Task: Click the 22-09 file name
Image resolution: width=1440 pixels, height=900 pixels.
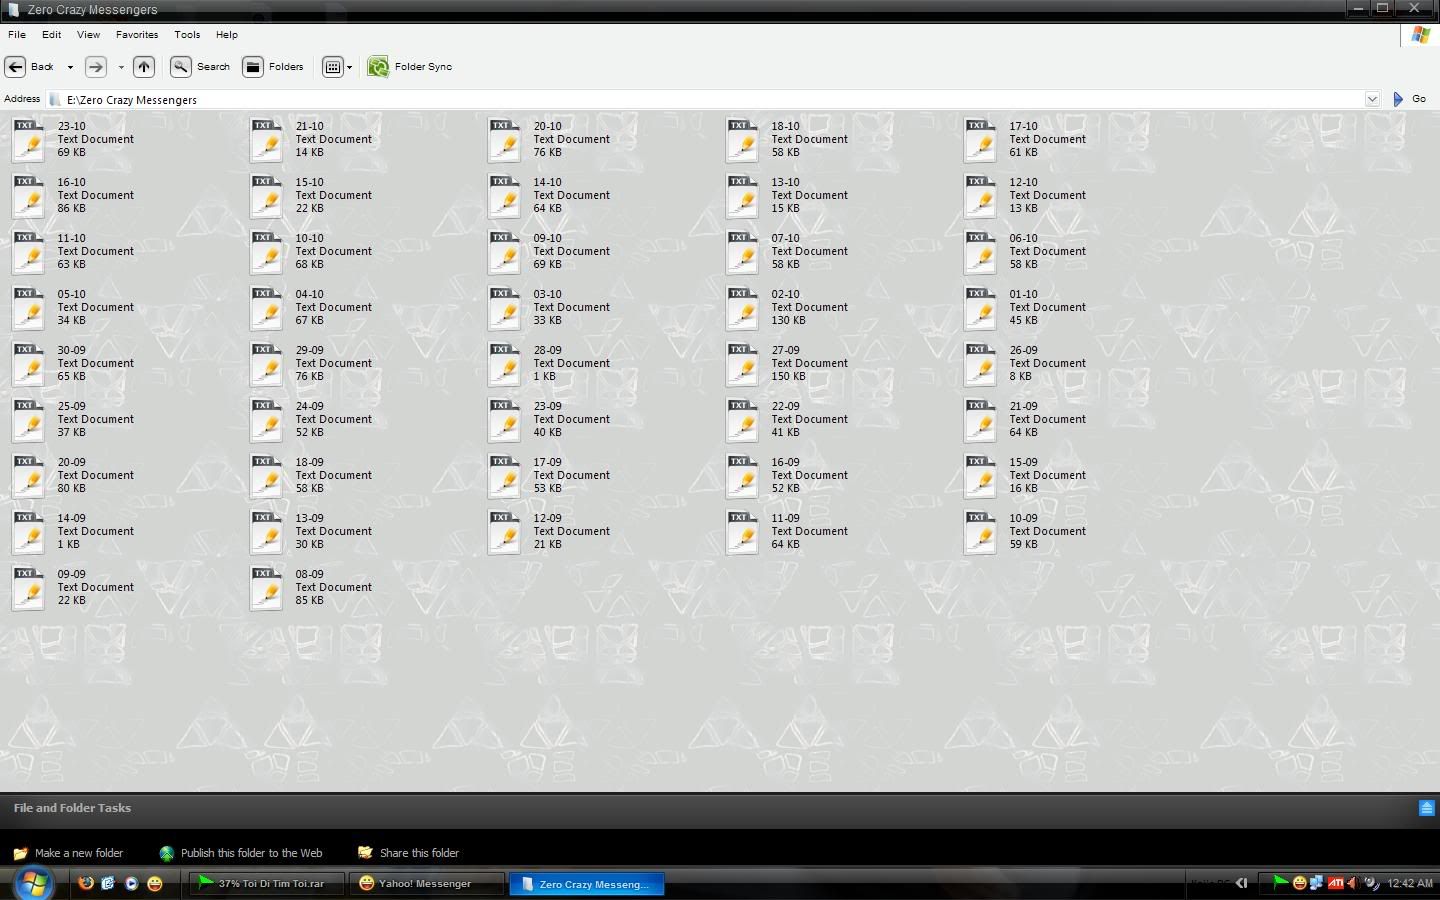Action: (785, 407)
